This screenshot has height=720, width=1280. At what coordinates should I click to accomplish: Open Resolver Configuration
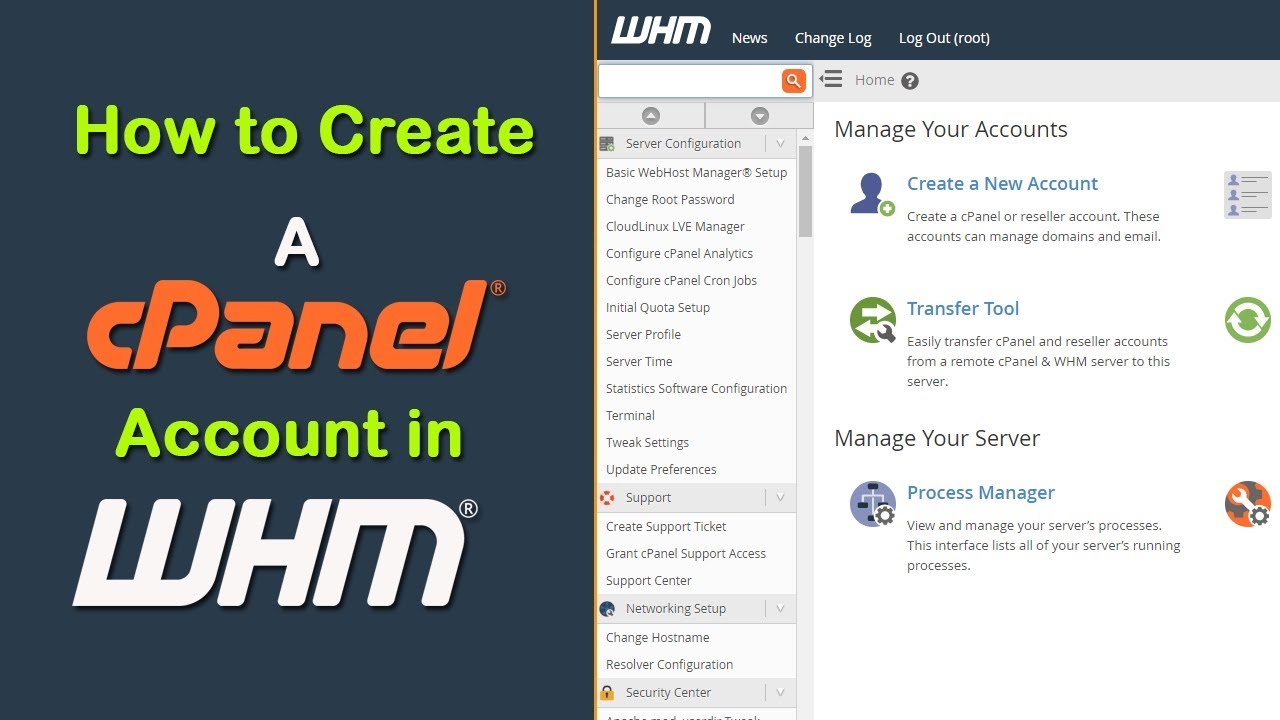[x=669, y=665]
